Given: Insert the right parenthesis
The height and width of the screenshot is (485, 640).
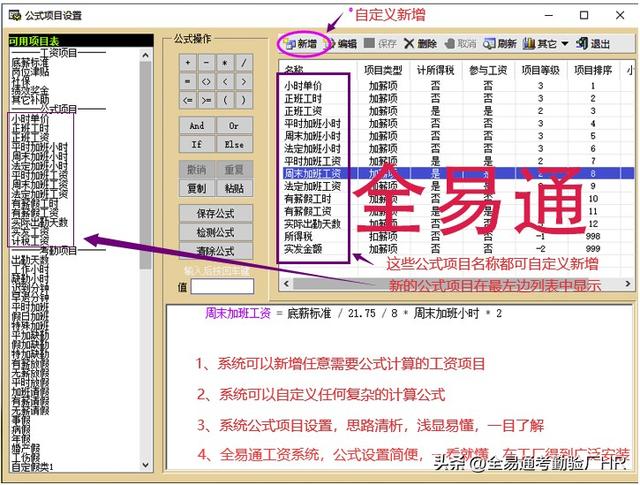Looking at the screenshot, I should coord(244,100).
